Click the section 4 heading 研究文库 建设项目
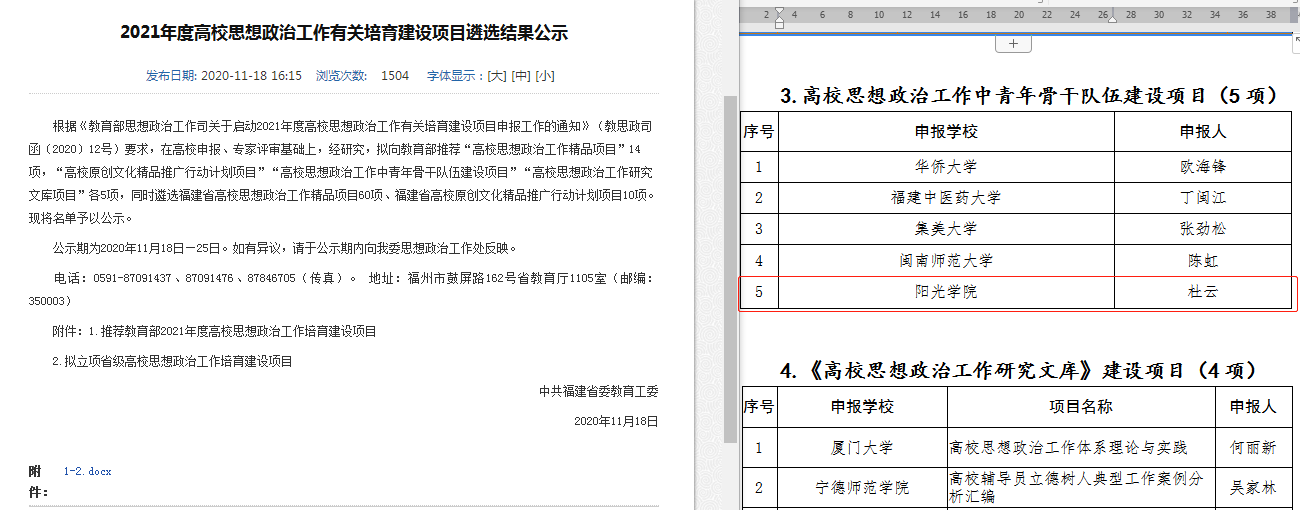Image resolution: width=1300 pixels, height=510 pixels. (1028, 370)
